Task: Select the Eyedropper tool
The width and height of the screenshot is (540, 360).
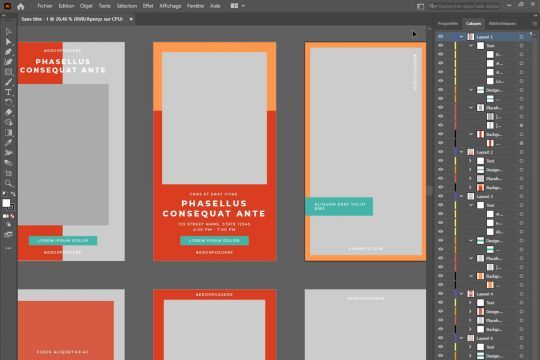Action: click(8, 143)
